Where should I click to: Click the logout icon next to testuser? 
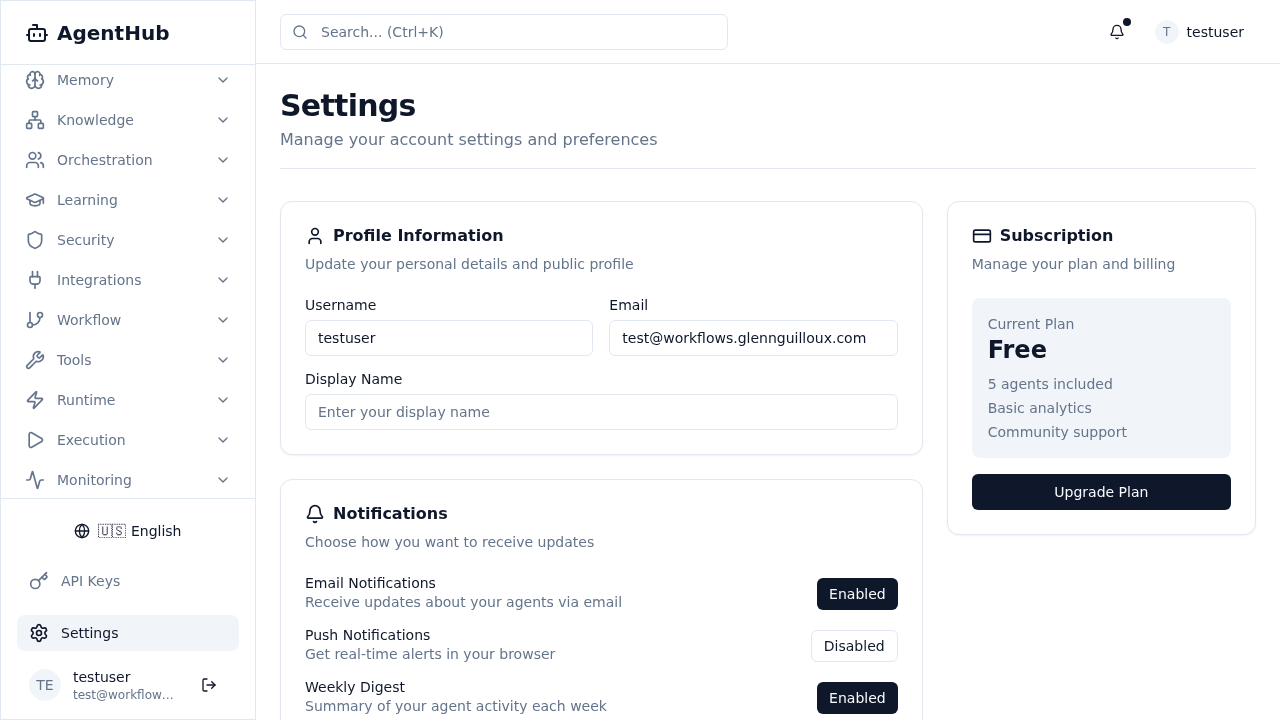(x=209, y=685)
